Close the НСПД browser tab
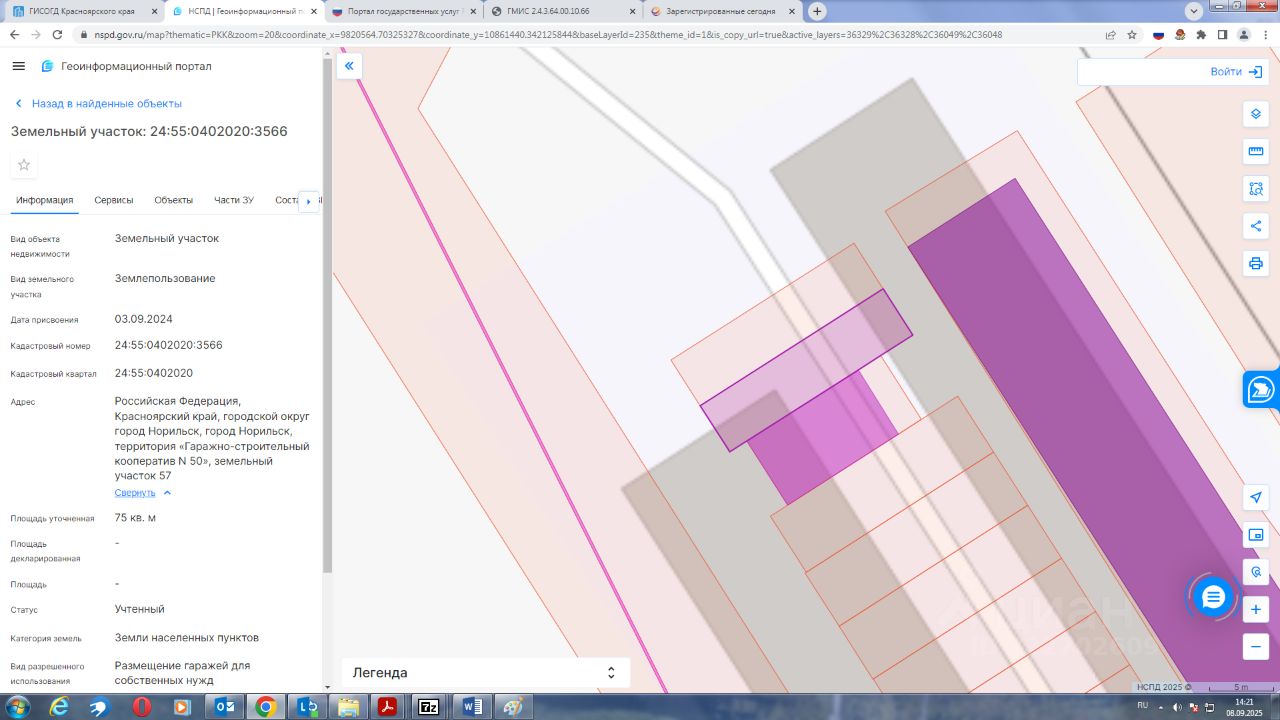Screen dimensions: 1280x720 (x=313, y=11)
